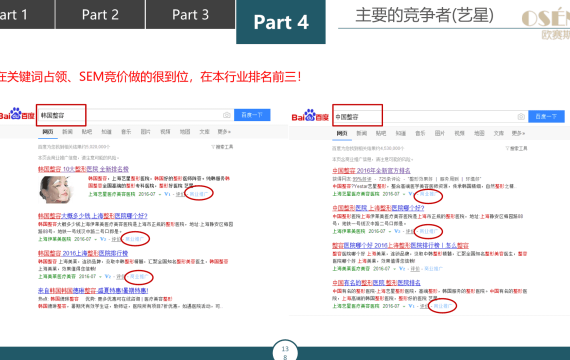The image size is (570, 360).
Task: Open result link 韩国整容 2016上海整形医院排行榜
Action: [x=83, y=253]
